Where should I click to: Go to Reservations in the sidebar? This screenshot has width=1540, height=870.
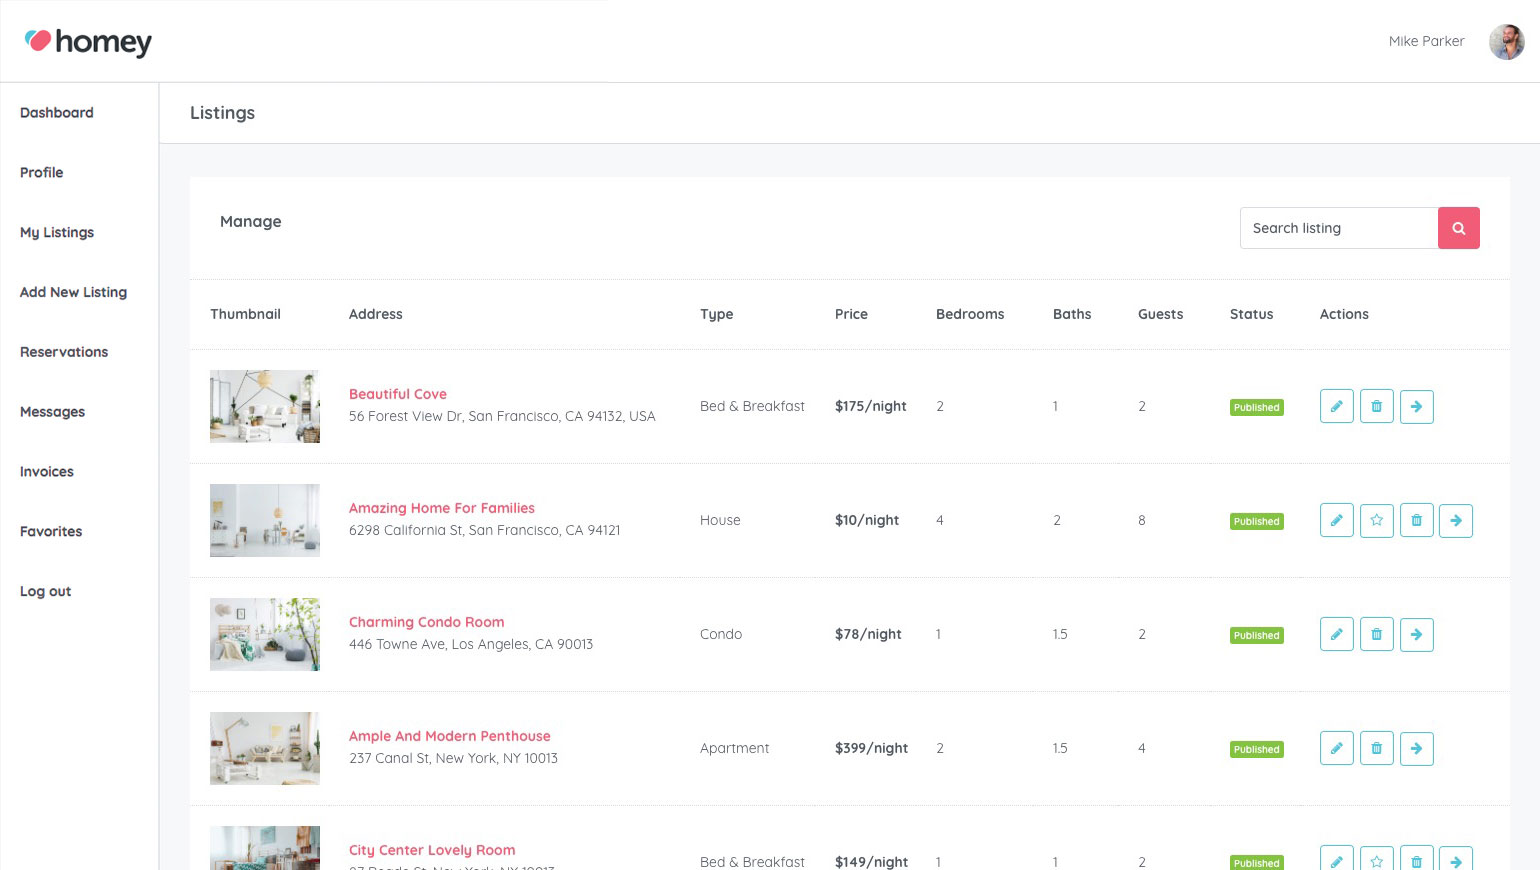click(x=64, y=352)
